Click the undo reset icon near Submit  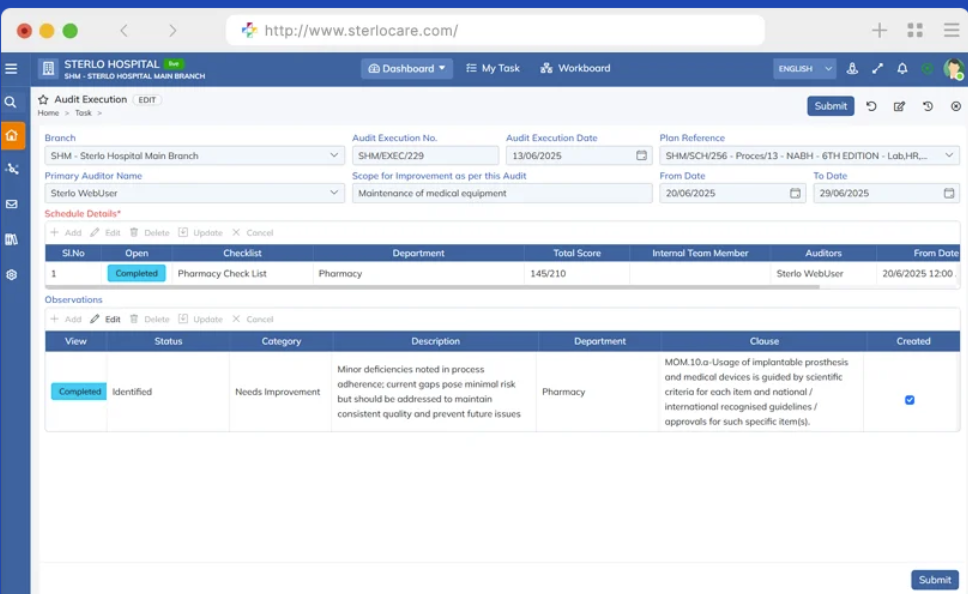pyautogui.click(x=873, y=106)
